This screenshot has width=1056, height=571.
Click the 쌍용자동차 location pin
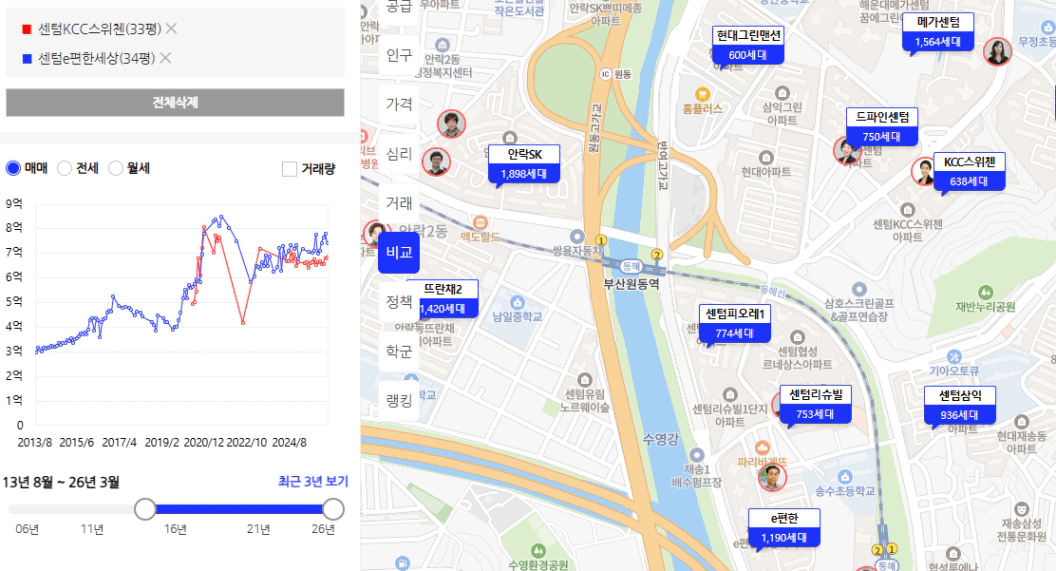577,236
